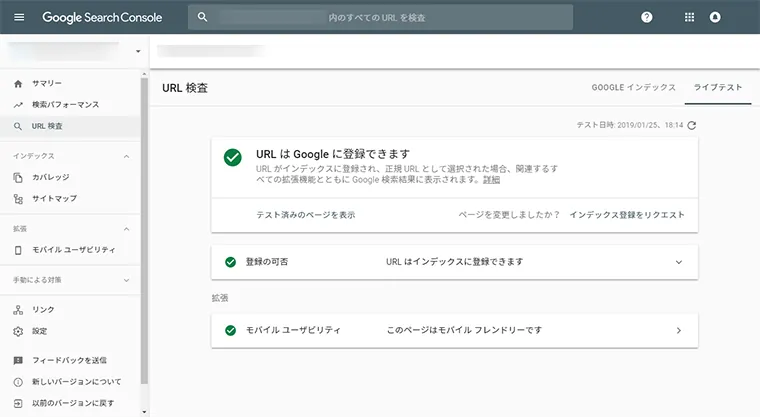Screen dimensions: 760x417
Task: Click このページはモバイル フレンドリーです text
Action: (464, 331)
